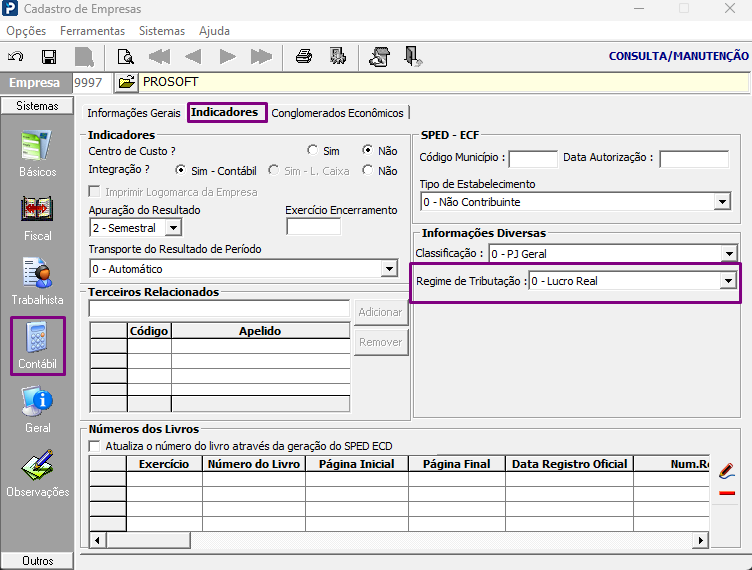Click the scroll right arrow of books table

tap(701, 540)
